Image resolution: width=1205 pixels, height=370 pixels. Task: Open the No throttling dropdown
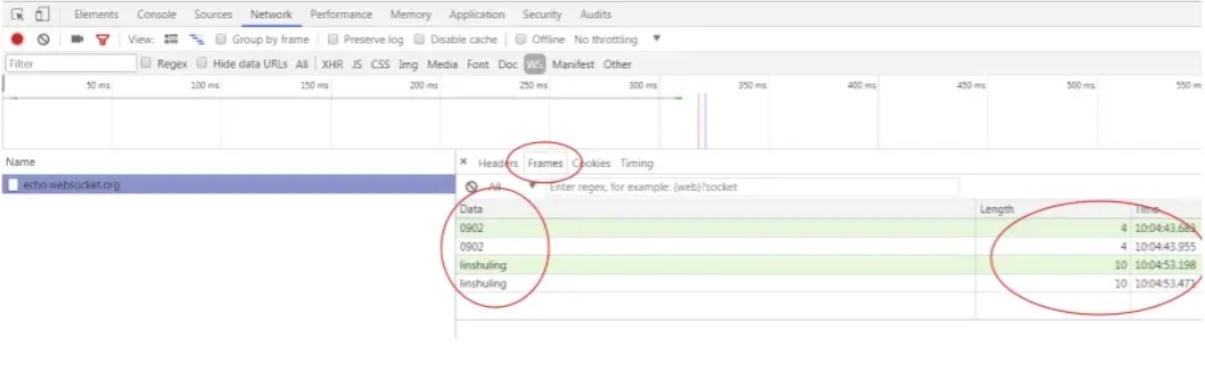[617, 40]
